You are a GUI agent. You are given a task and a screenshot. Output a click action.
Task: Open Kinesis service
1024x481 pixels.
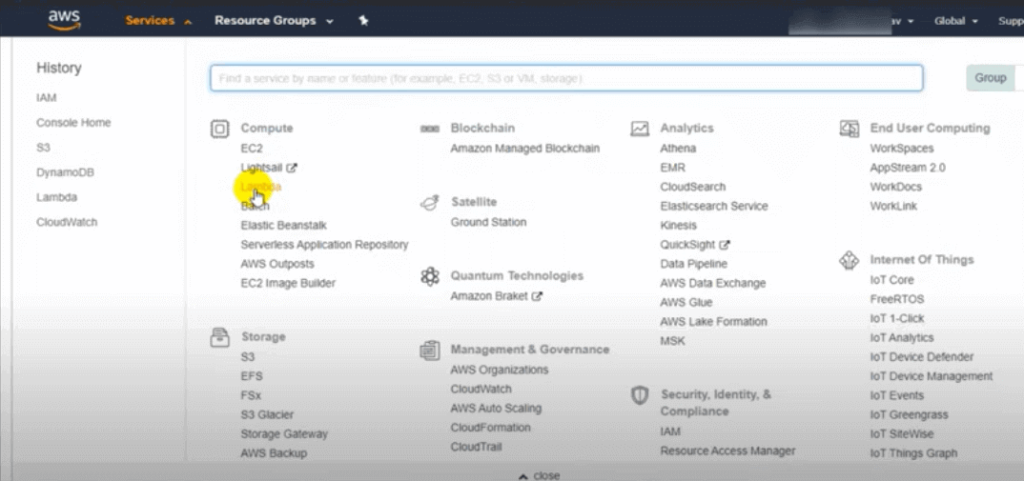[x=679, y=226]
